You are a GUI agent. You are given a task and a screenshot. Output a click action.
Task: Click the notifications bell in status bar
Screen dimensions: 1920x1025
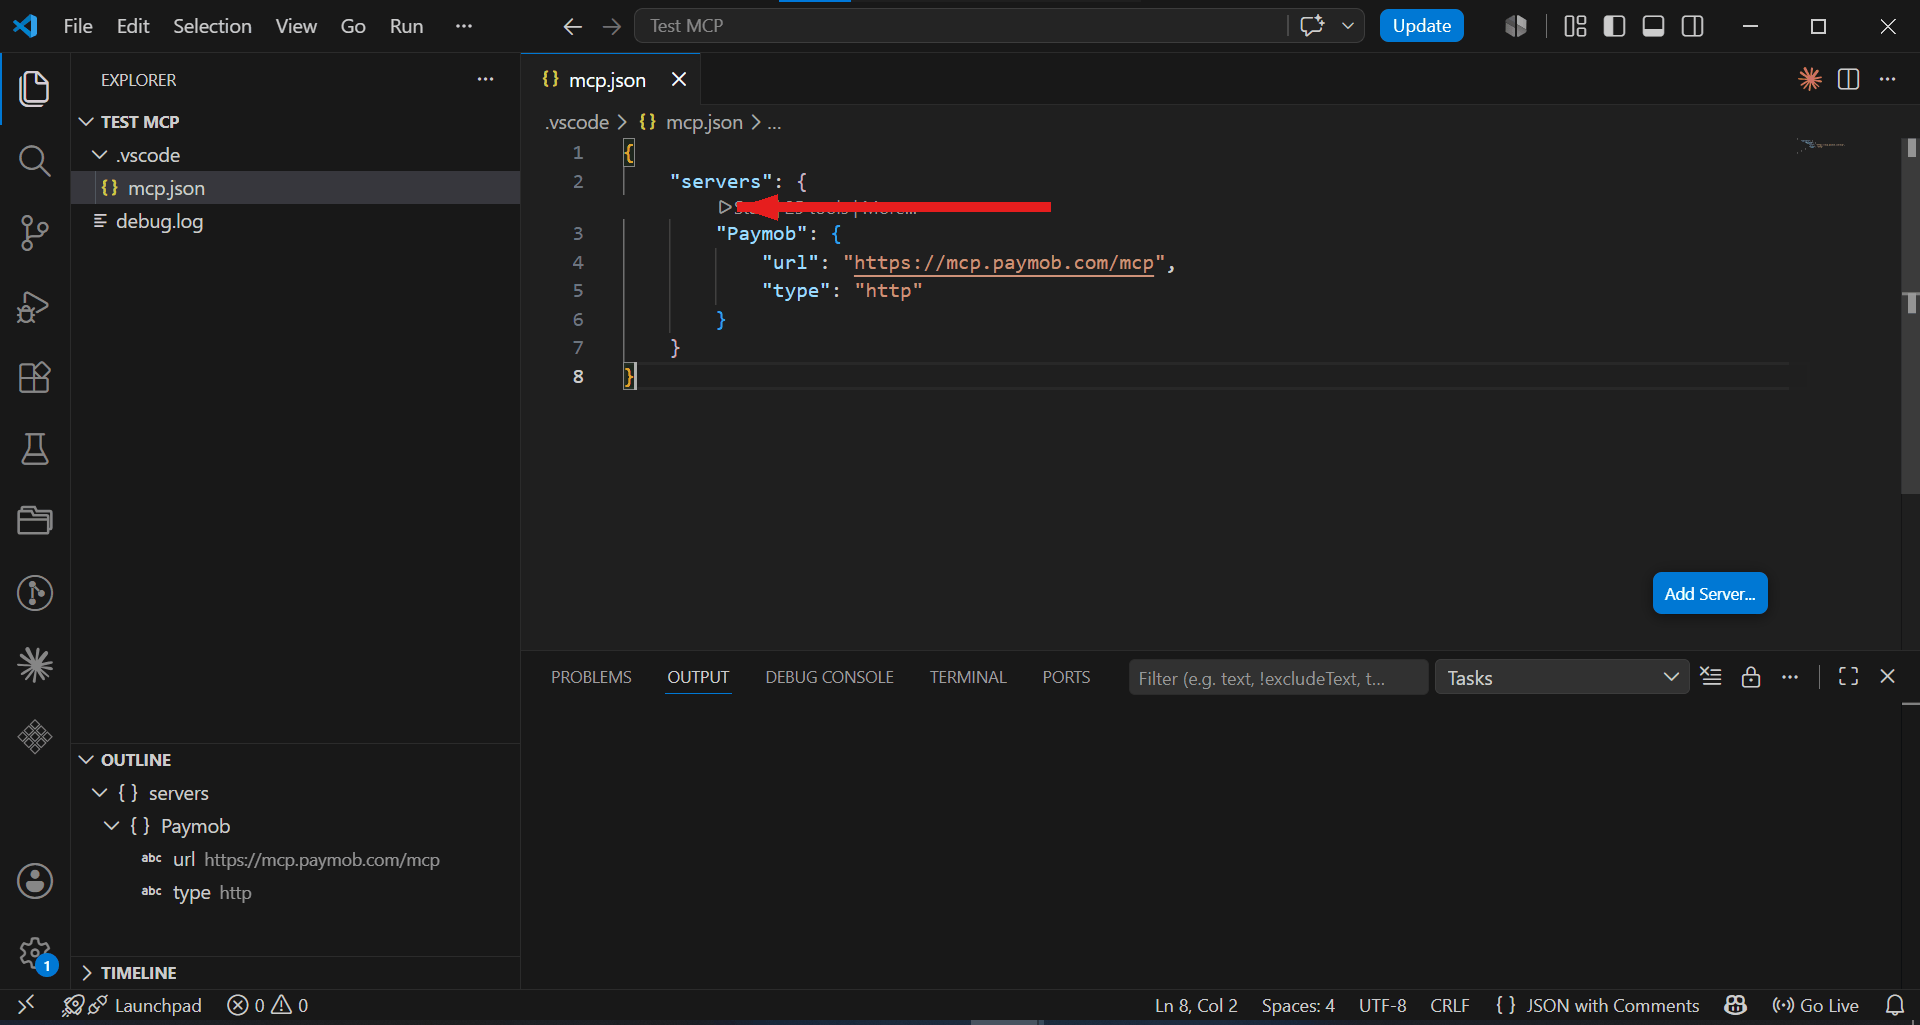point(1894,1005)
